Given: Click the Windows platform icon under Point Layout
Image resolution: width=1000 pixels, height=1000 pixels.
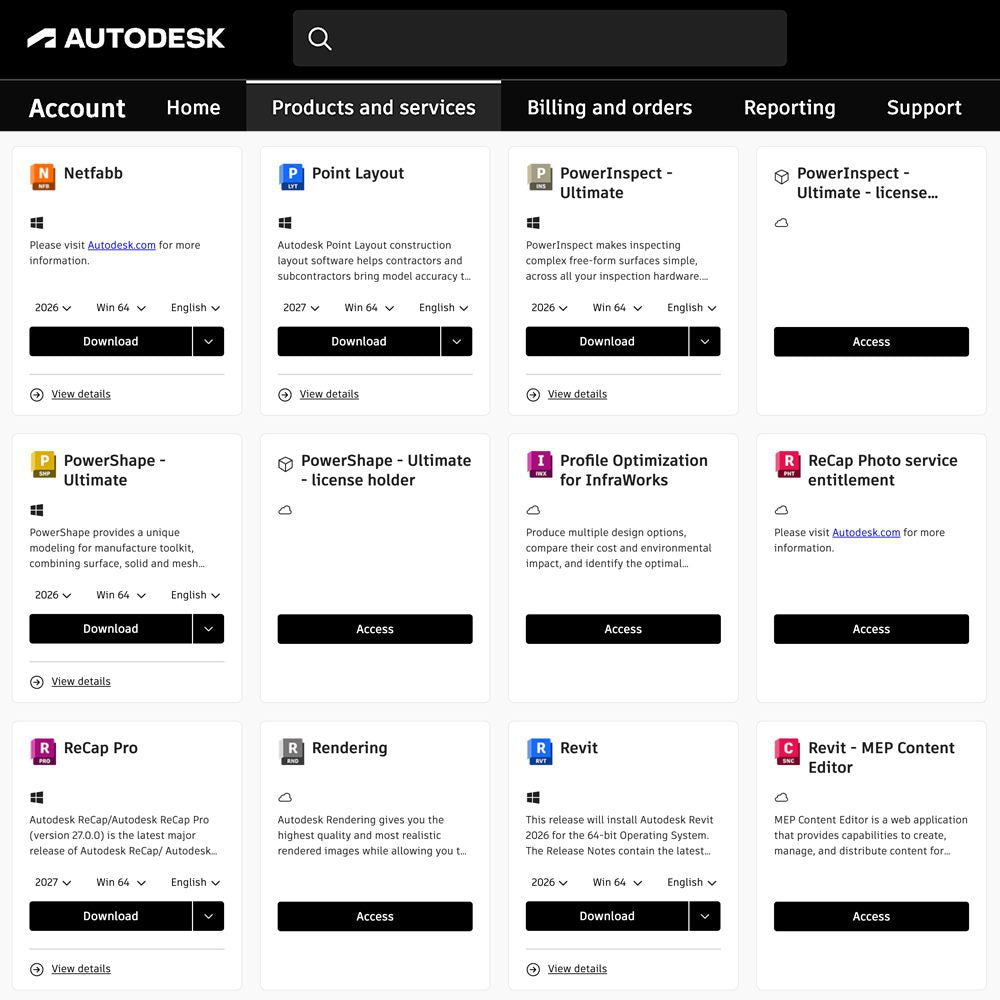Looking at the screenshot, I should coord(285,223).
